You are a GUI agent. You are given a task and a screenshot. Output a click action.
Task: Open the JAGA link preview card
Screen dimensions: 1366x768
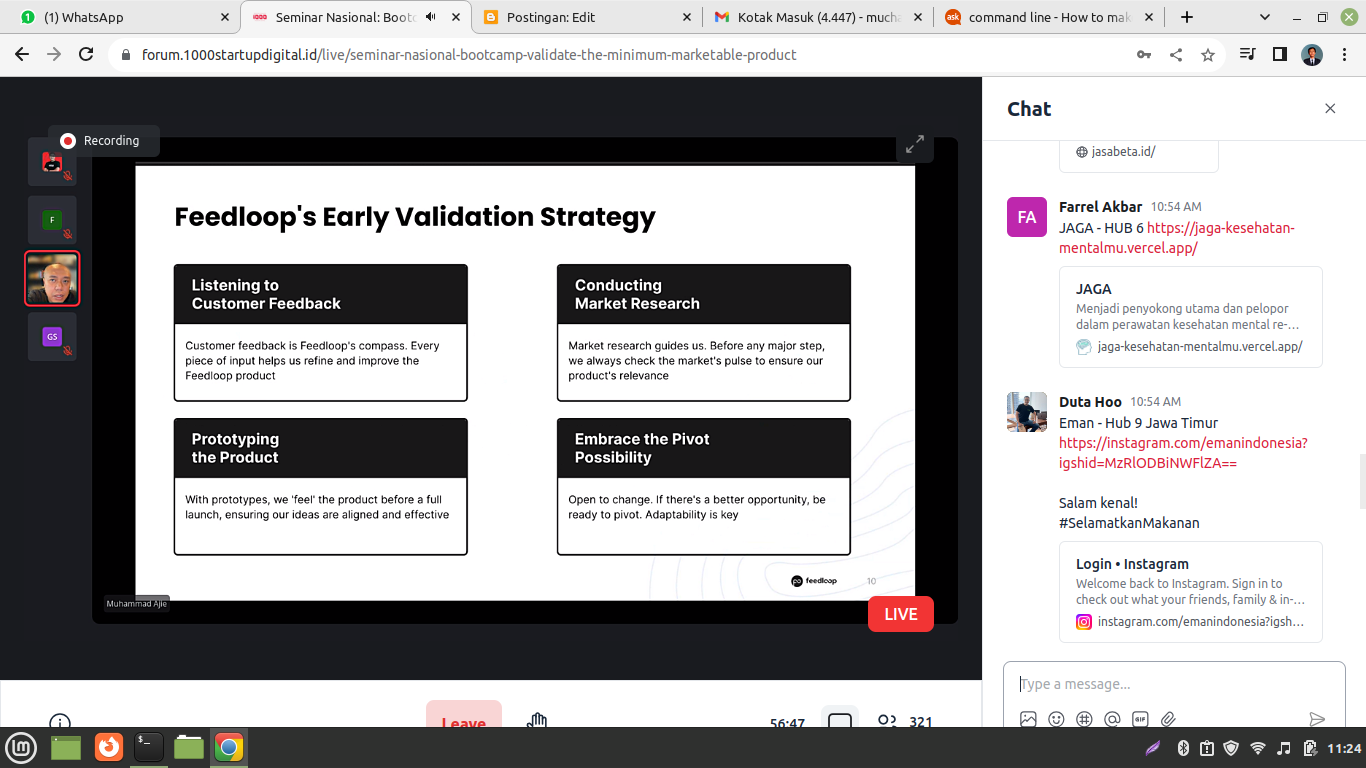pyautogui.click(x=1190, y=318)
